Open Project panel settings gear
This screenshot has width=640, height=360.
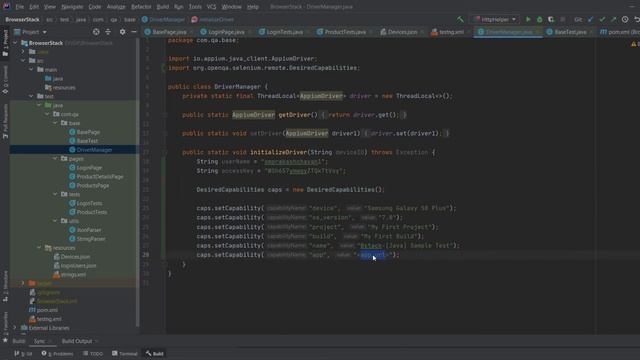(122, 32)
